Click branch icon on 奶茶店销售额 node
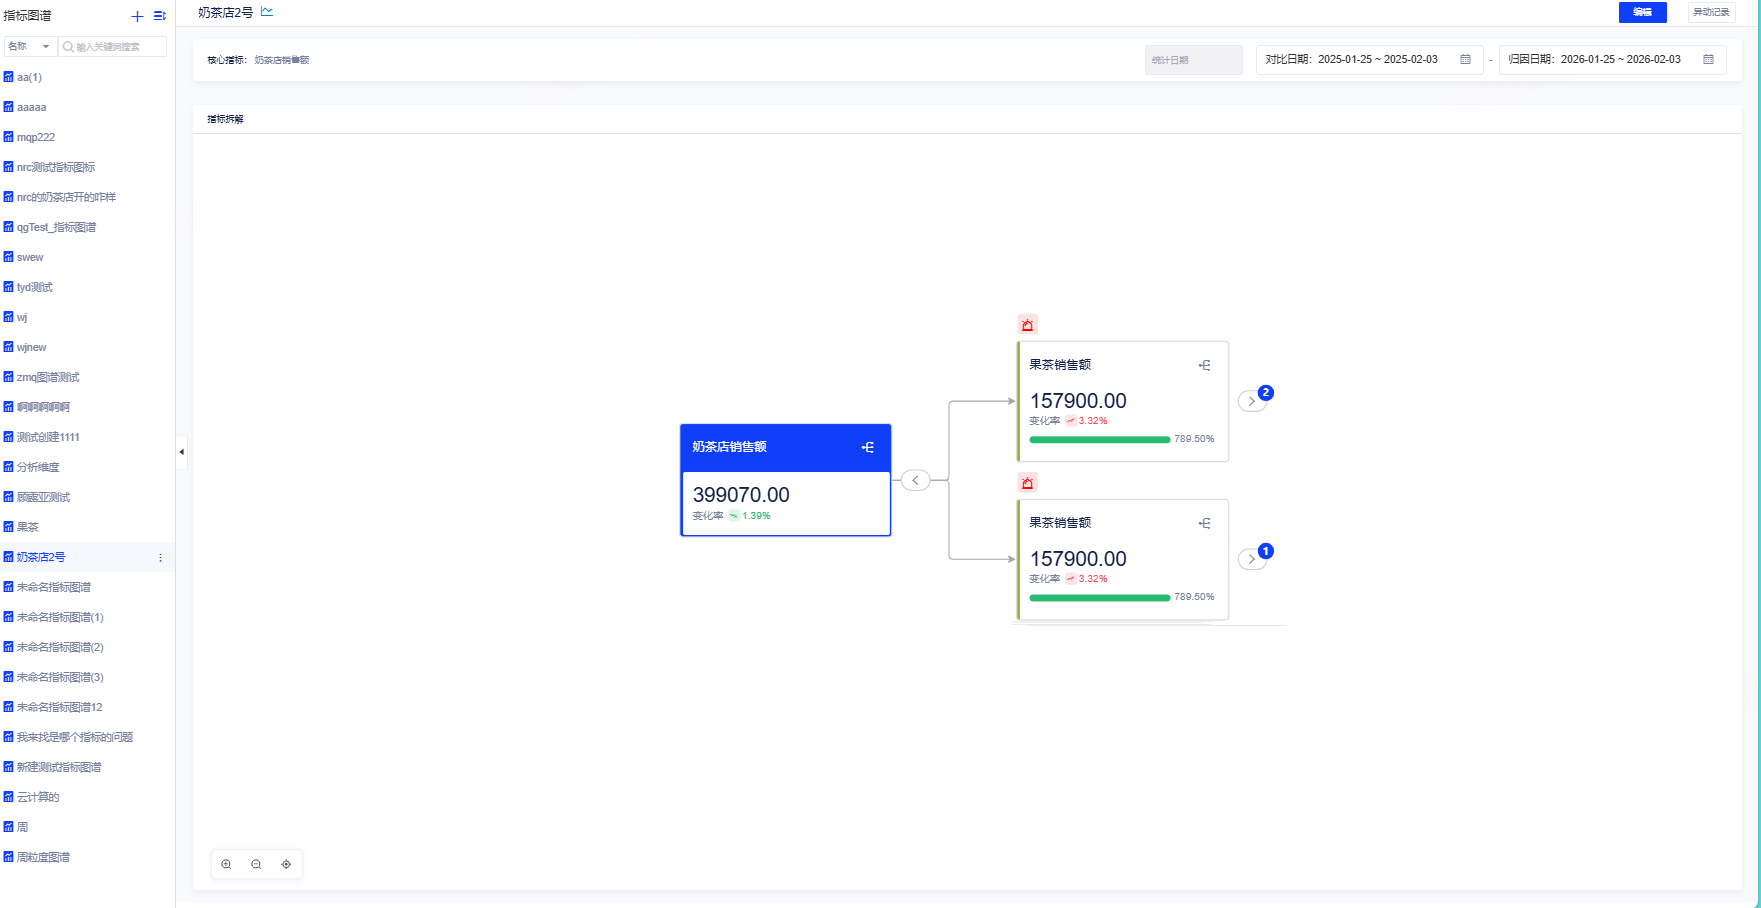 point(868,447)
